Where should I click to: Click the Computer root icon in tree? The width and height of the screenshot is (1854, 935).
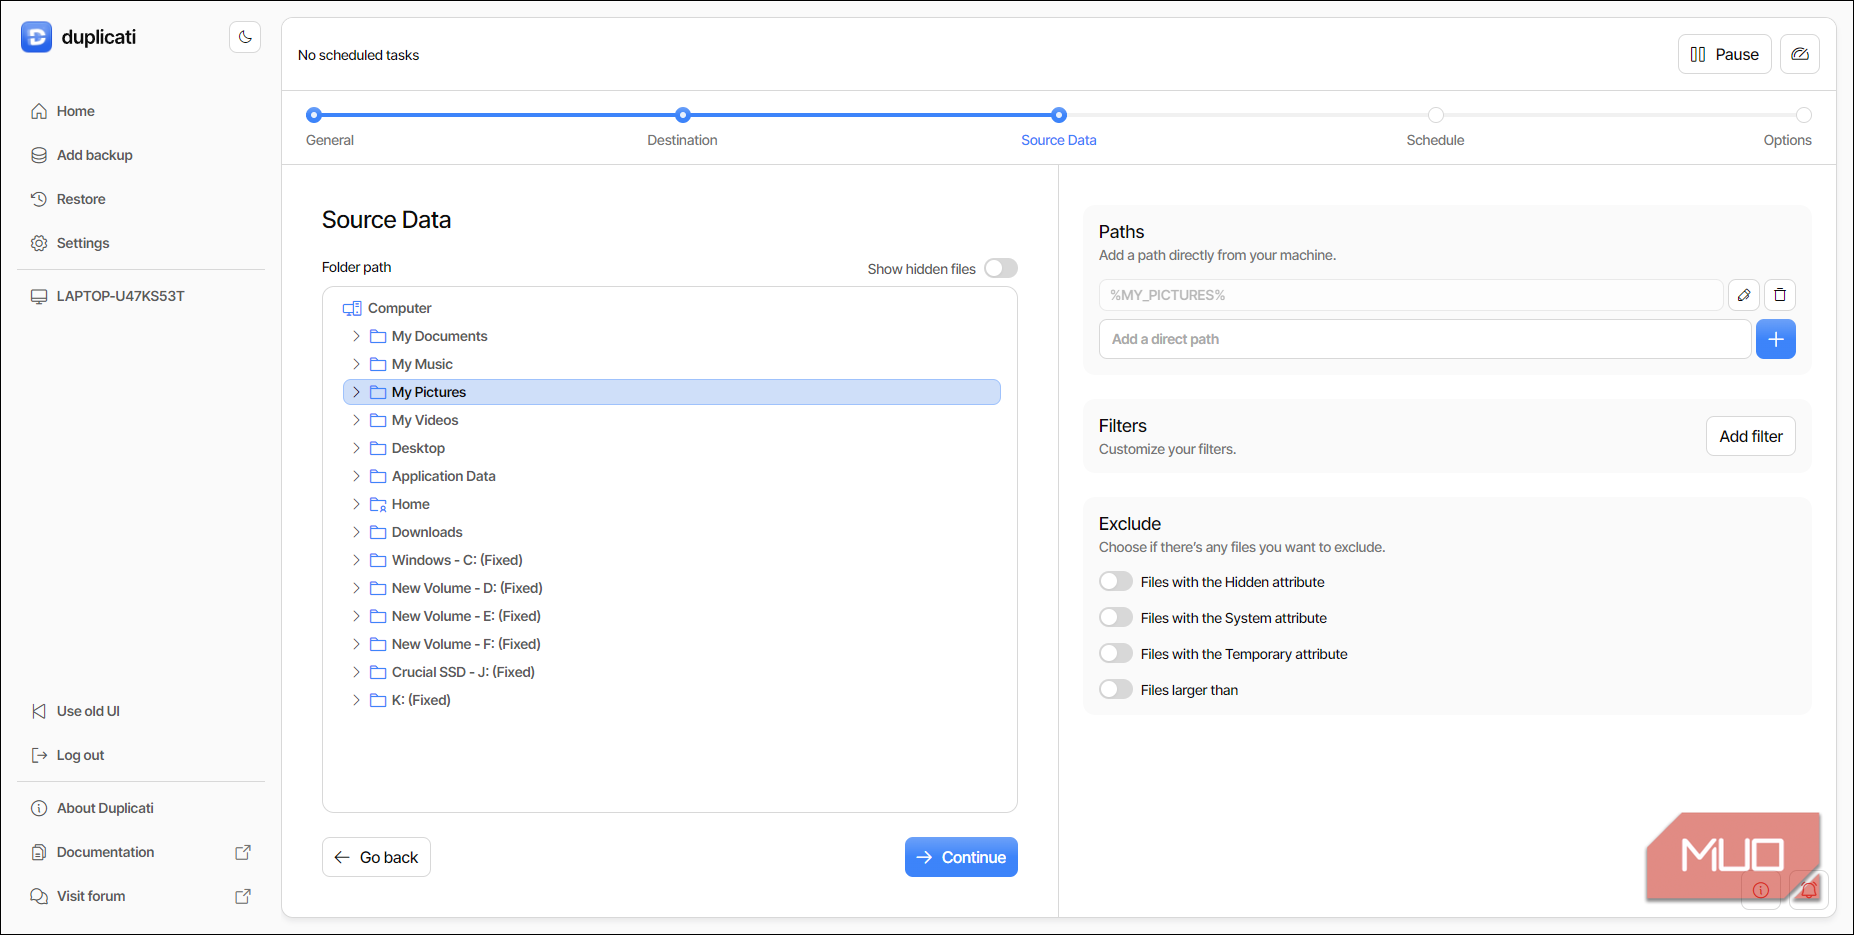[x=352, y=308]
